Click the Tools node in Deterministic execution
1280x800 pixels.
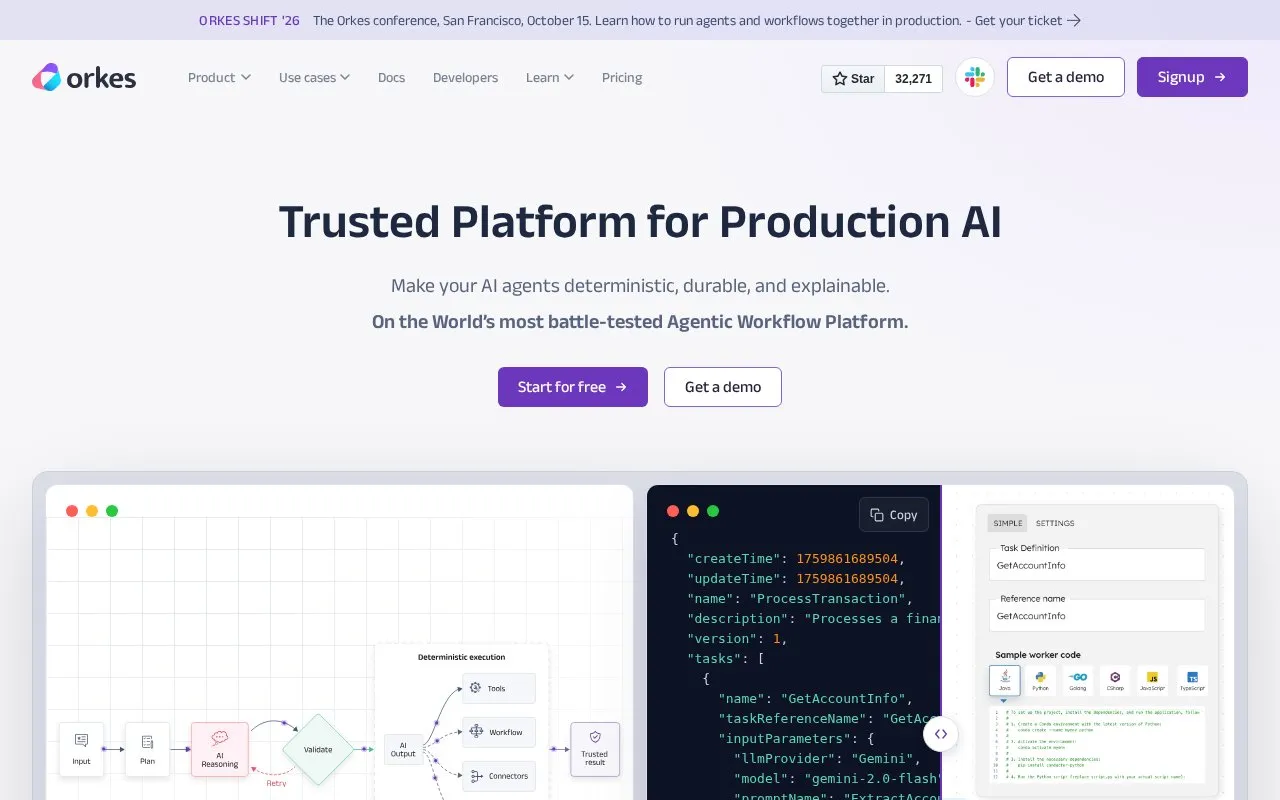pos(499,688)
